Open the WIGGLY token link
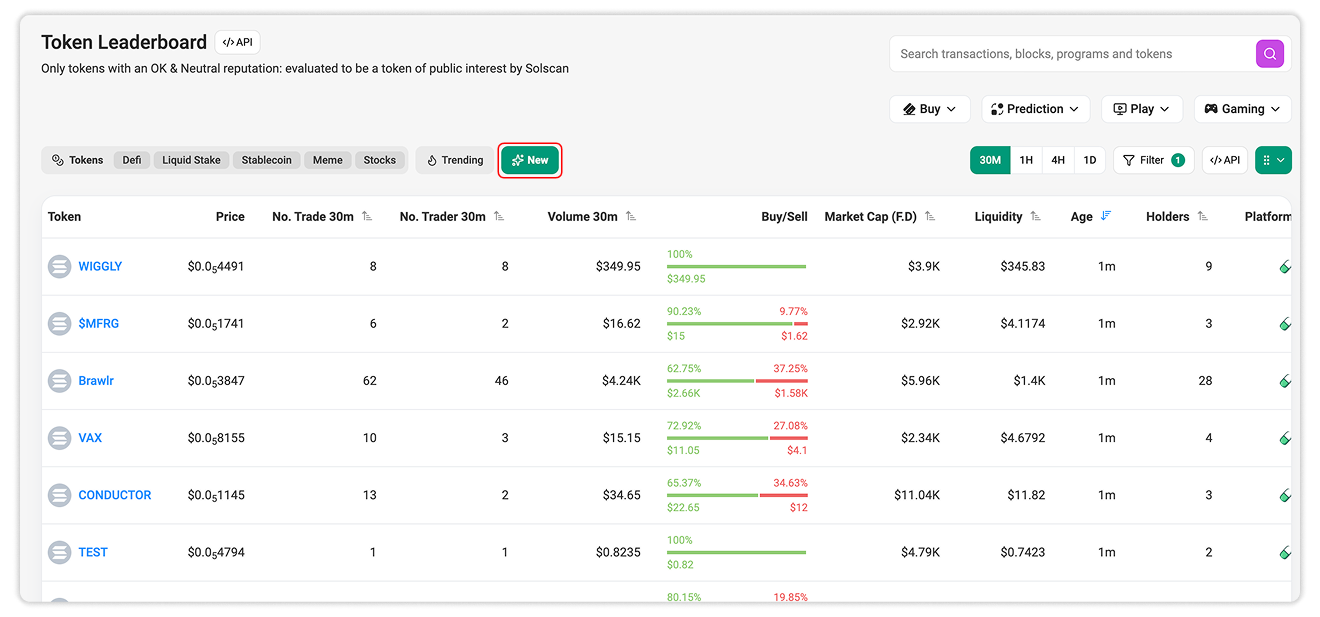 pyautogui.click(x=100, y=266)
